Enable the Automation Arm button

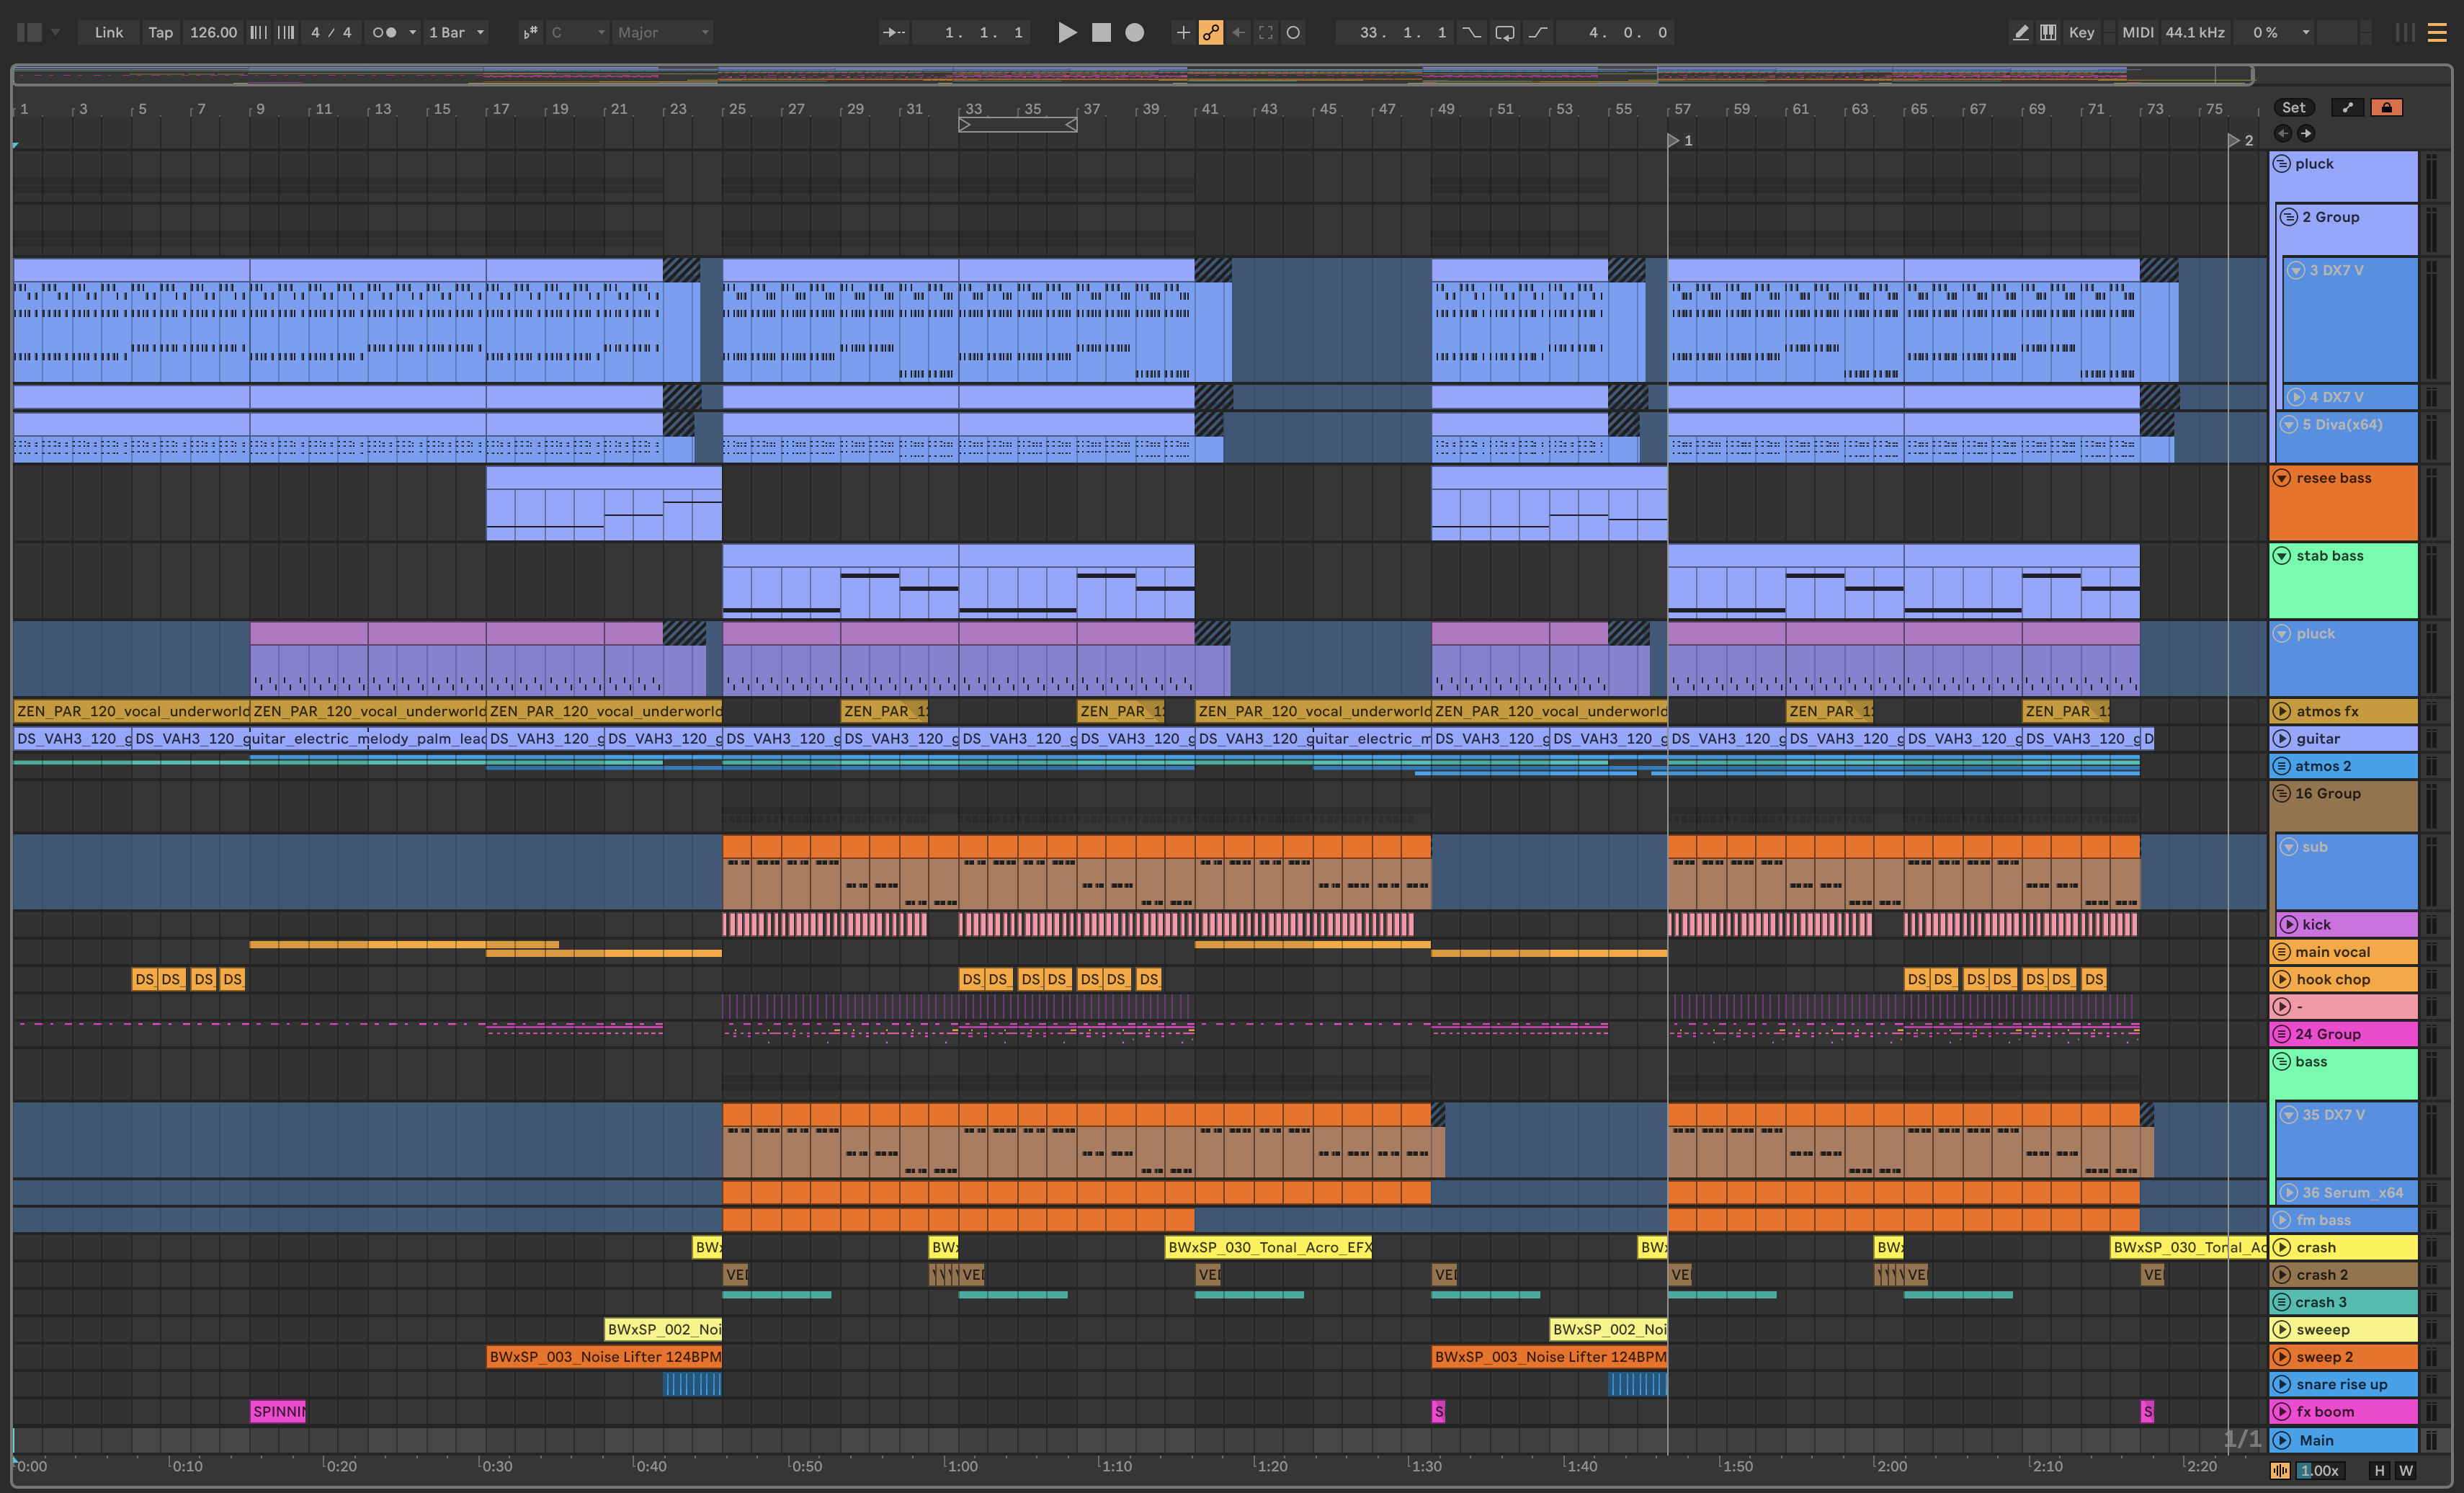pyautogui.click(x=1211, y=32)
